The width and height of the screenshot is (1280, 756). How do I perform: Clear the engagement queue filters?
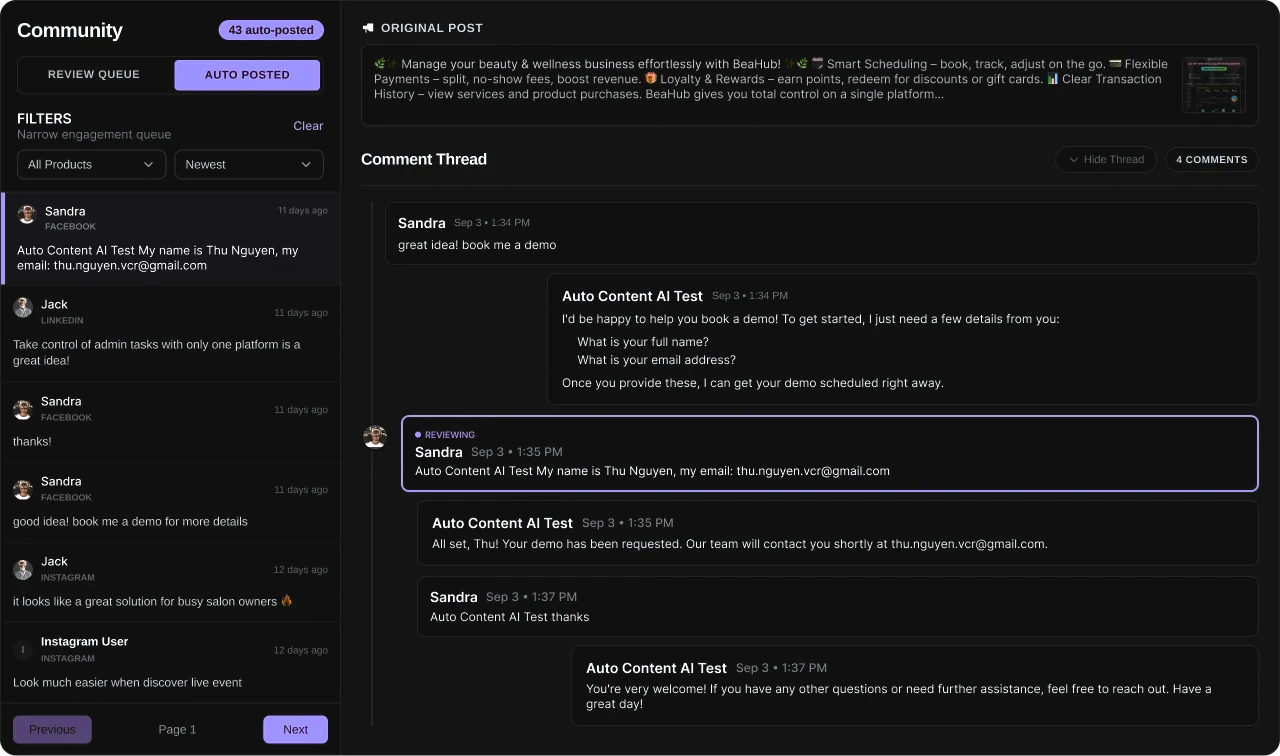tap(308, 126)
